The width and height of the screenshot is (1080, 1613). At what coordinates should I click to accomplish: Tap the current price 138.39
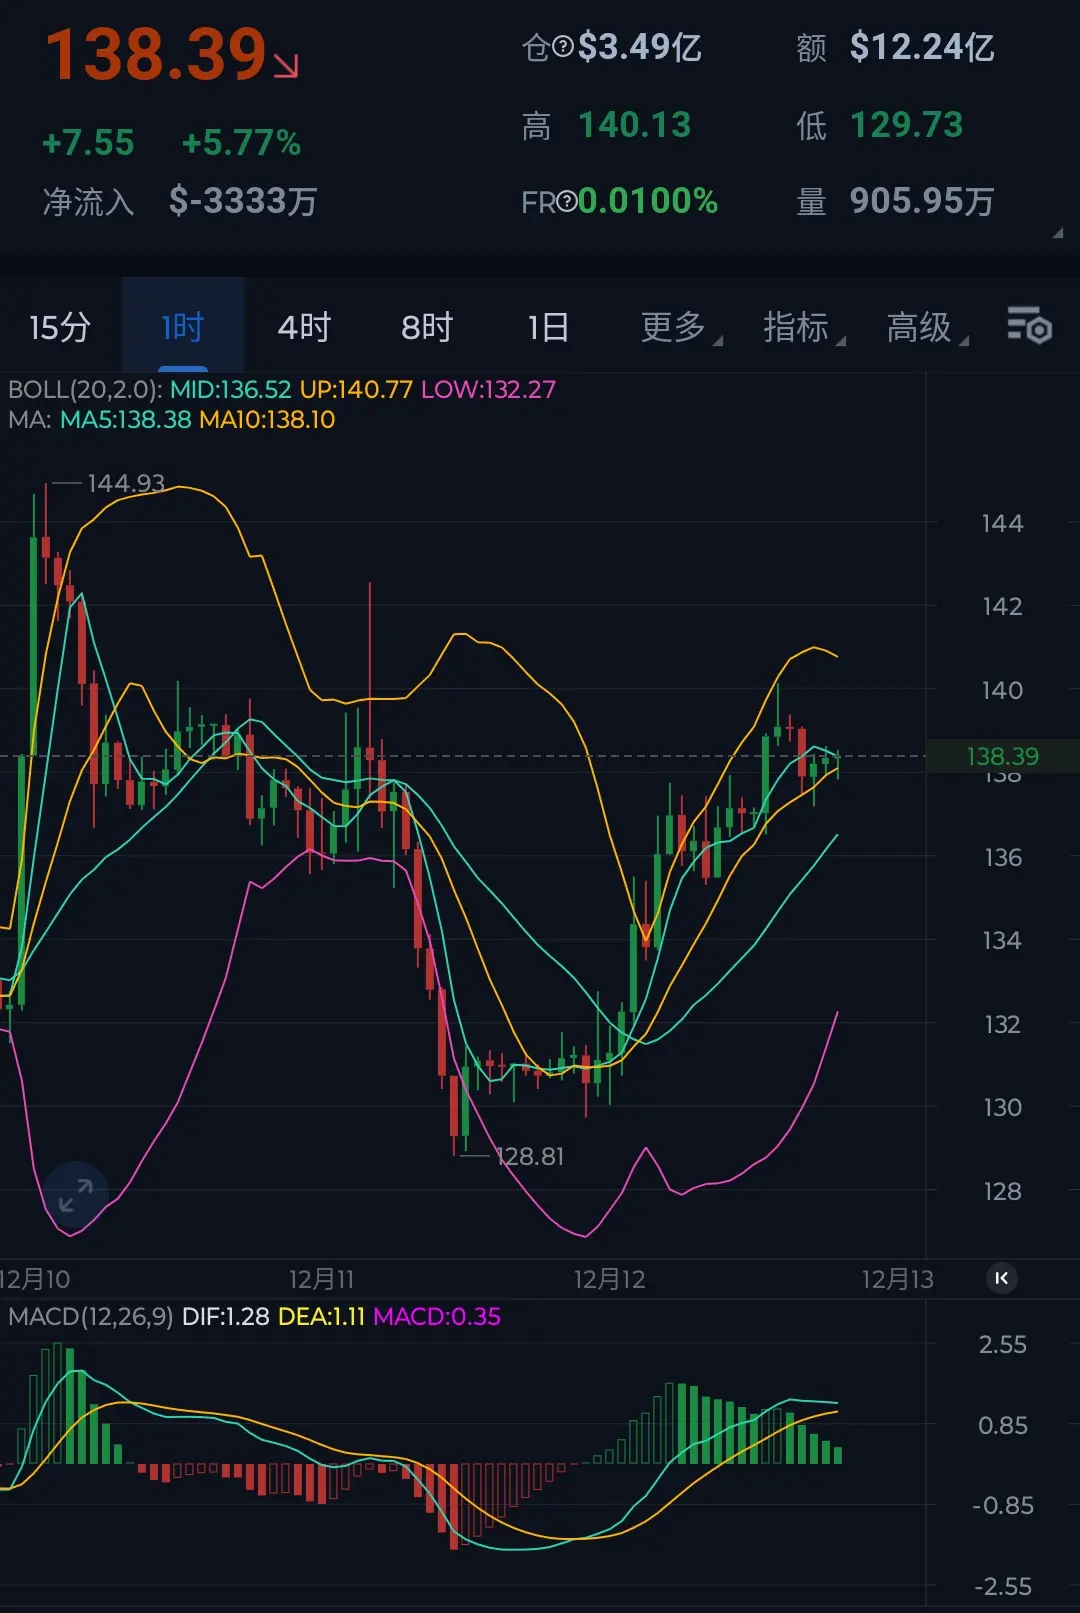pyautogui.click(x=156, y=54)
